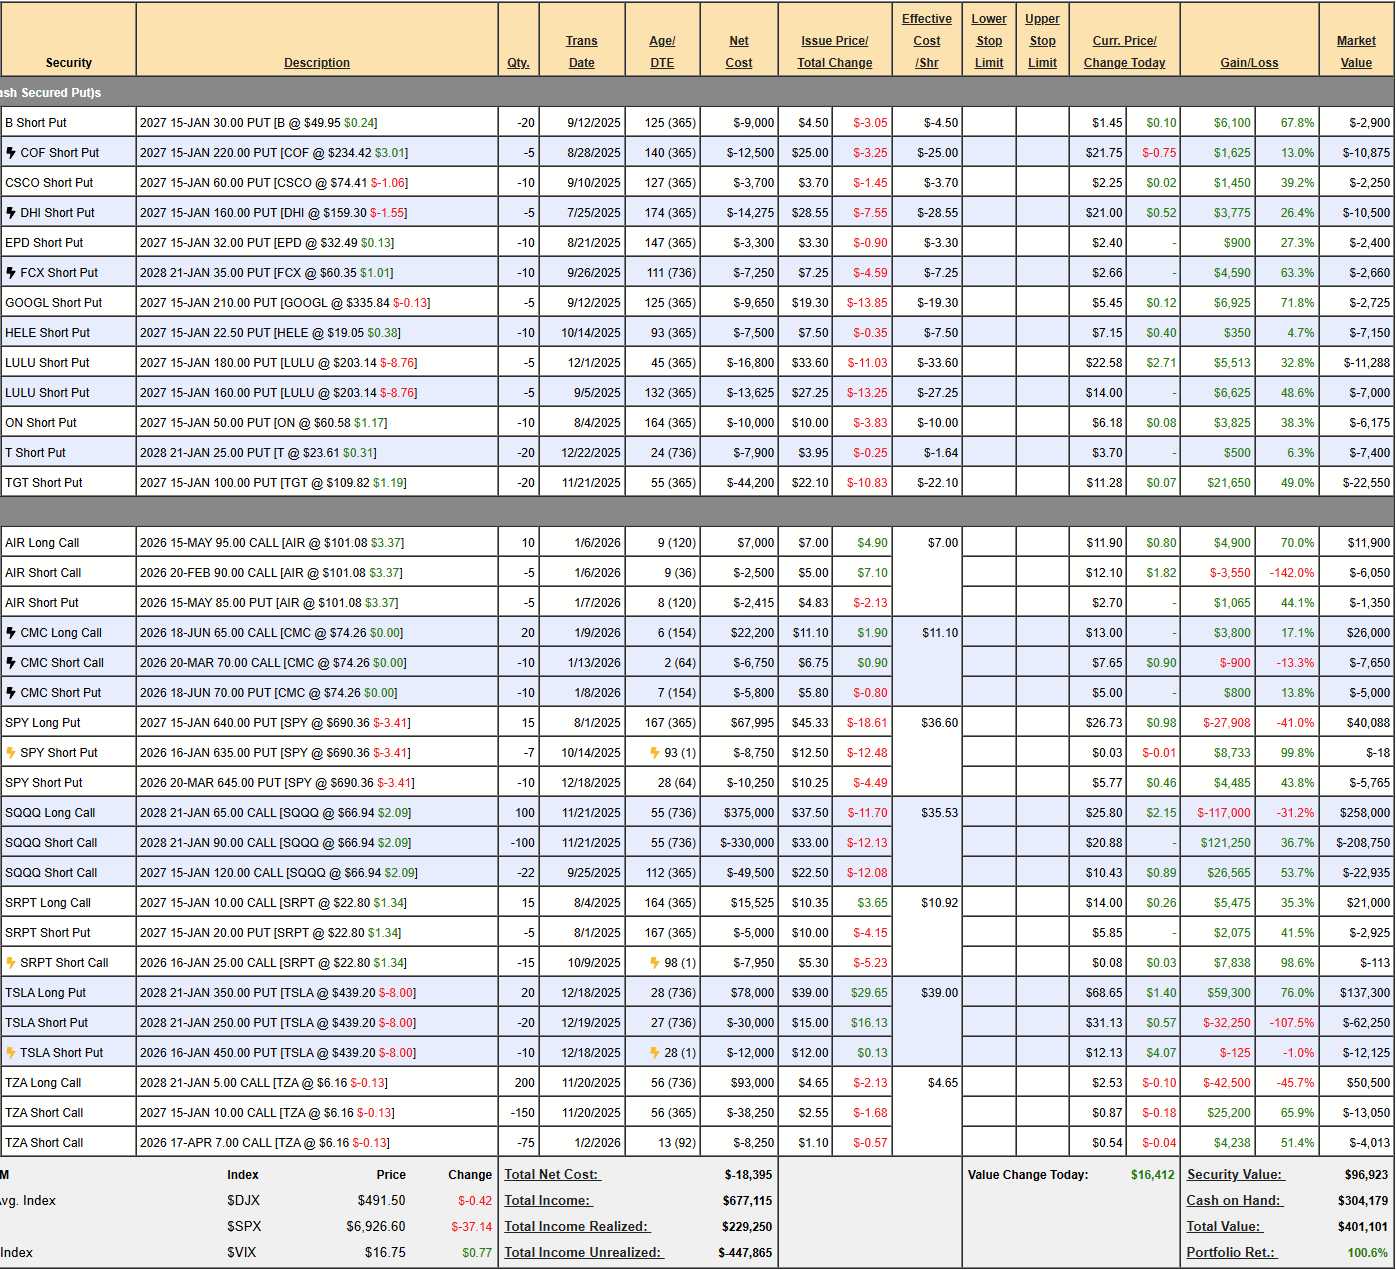The width and height of the screenshot is (1396, 1270).
Task: Click the Trans Date column header
Action: click(x=581, y=52)
